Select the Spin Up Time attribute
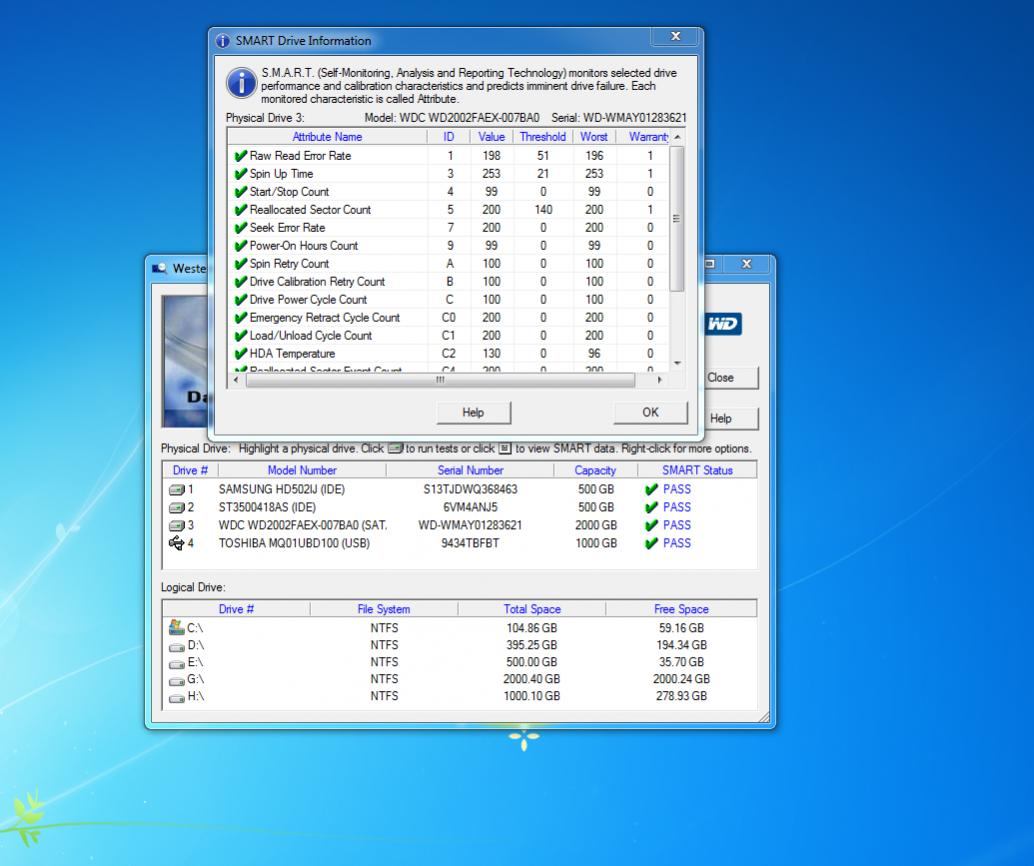 click(x=448, y=173)
